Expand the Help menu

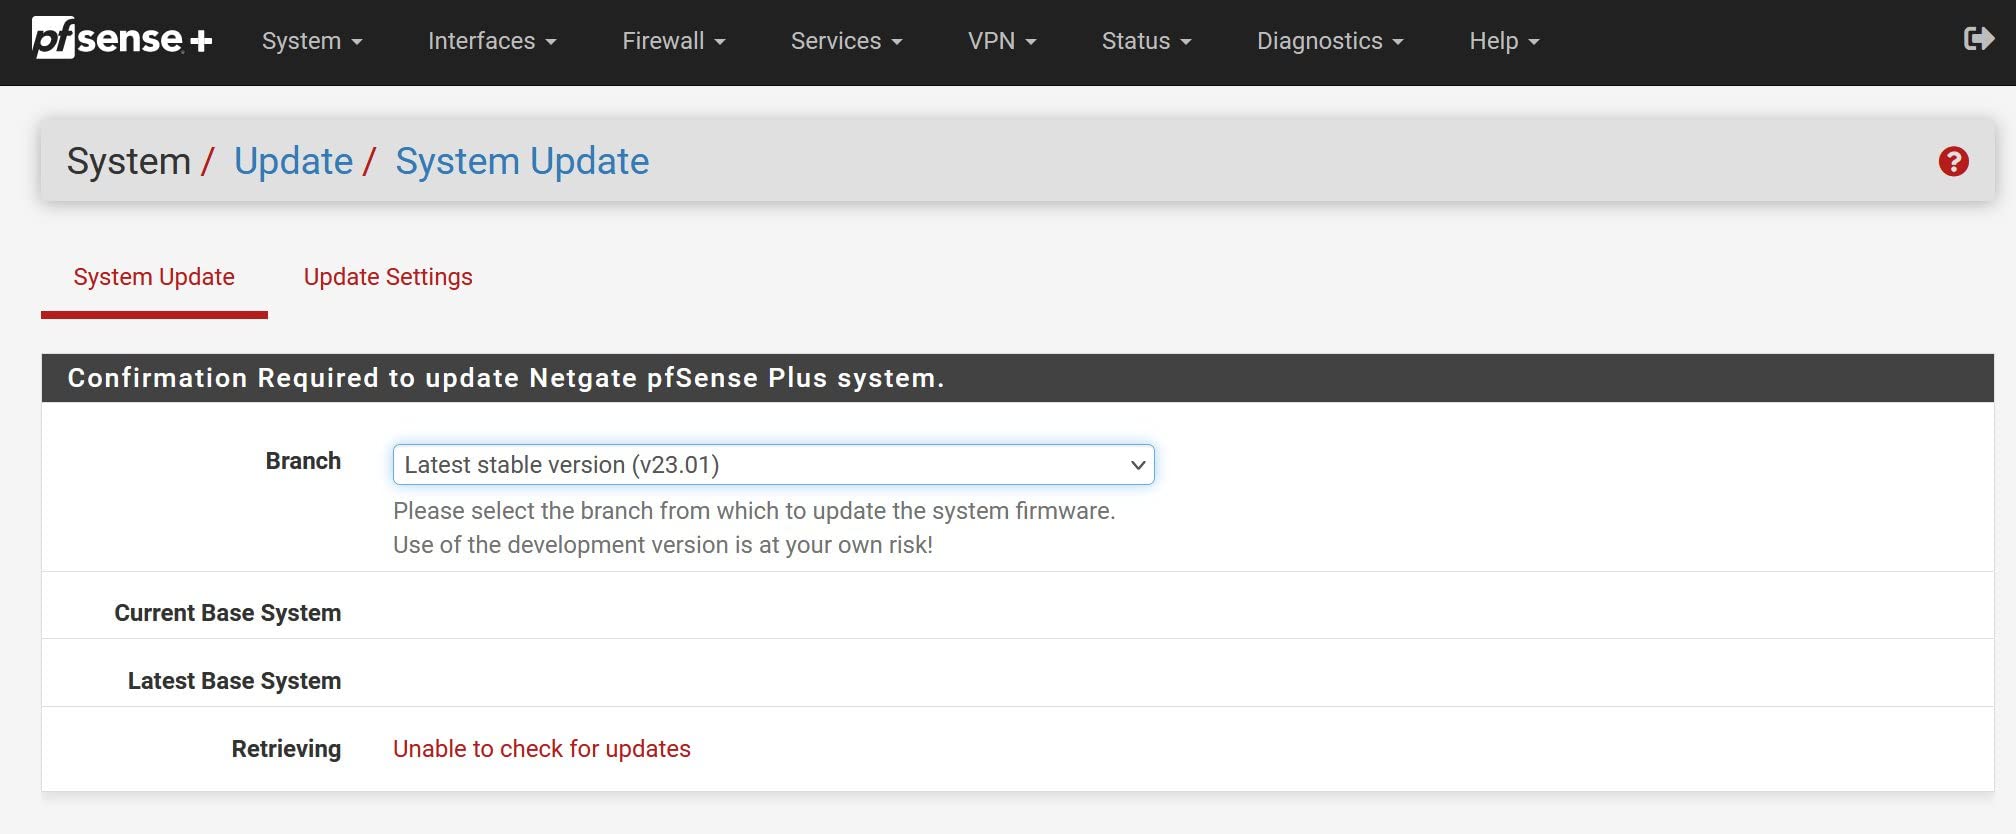click(x=1503, y=41)
